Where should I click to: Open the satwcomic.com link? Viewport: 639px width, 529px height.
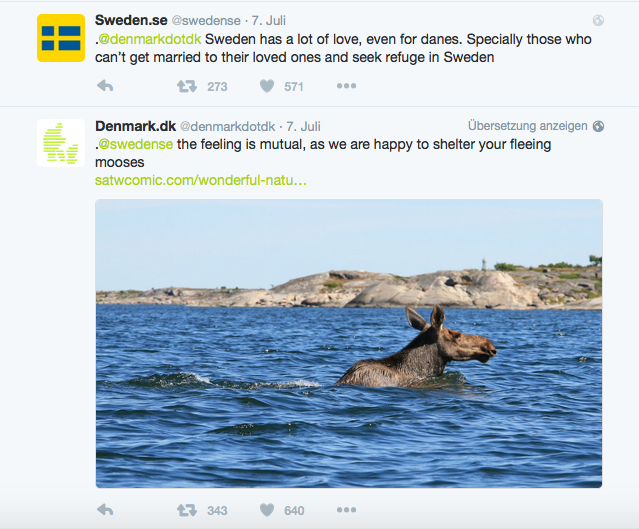[201, 181]
